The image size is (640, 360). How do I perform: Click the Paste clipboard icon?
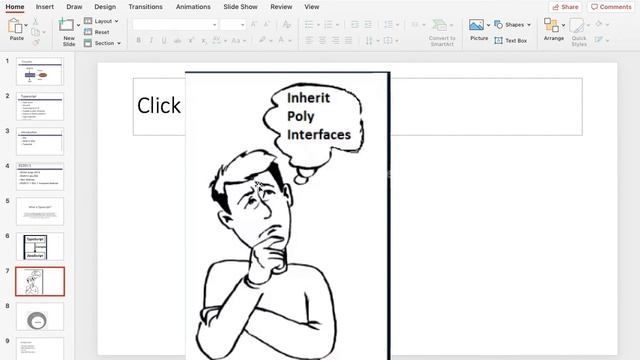coord(15,26)
